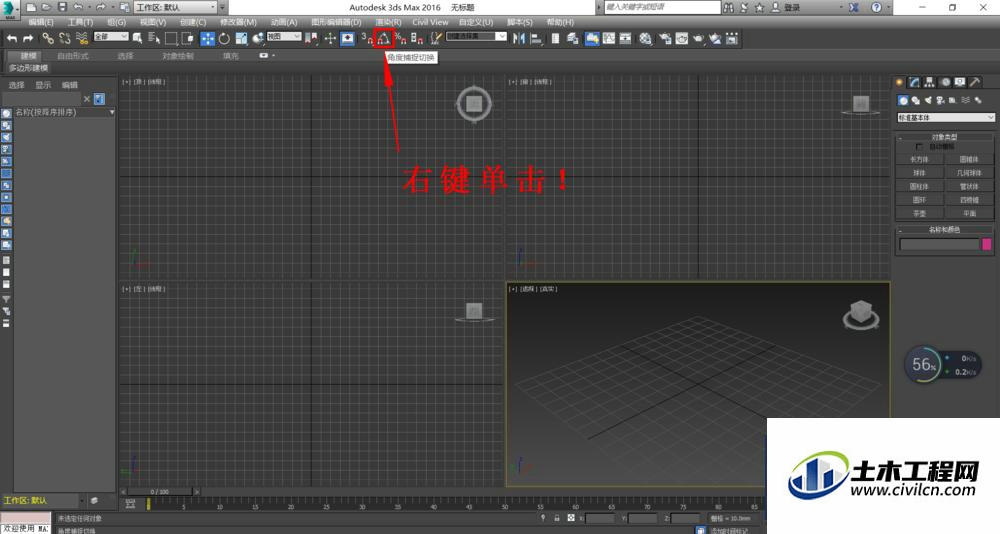The width and height of the screenshot is (1000, 534).
Task: Open the 标准基本体 primitives dropdown
Action: point(946,117)
